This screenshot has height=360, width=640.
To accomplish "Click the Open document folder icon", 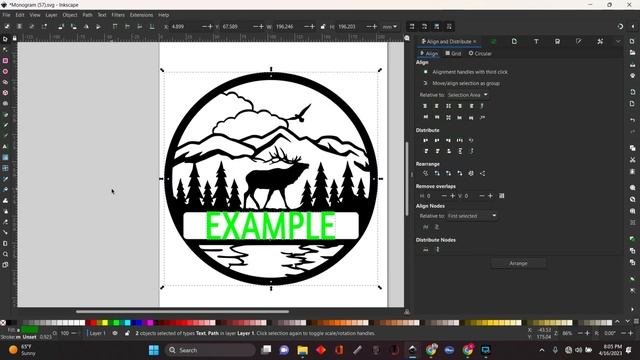I will 632,53.
